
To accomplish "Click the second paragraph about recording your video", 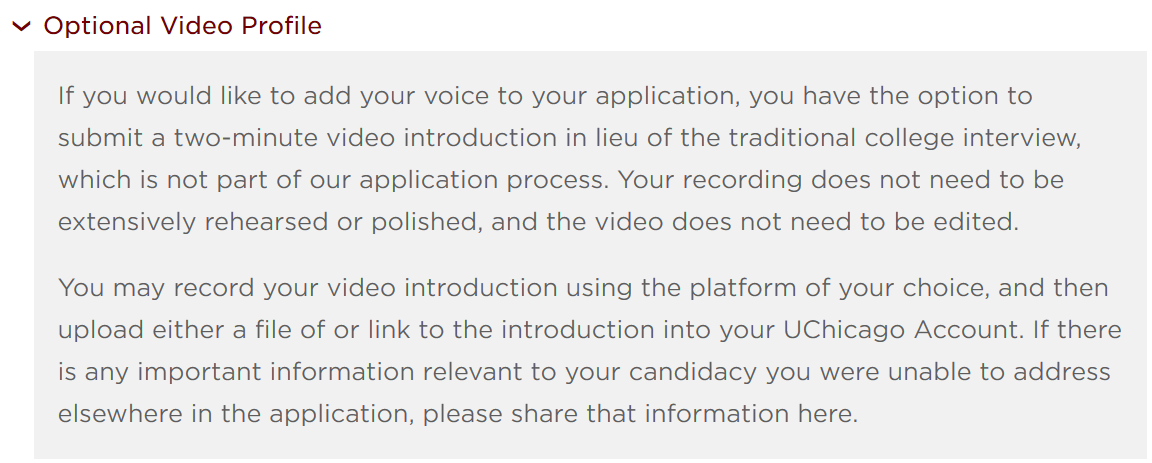I will point(589,351).
